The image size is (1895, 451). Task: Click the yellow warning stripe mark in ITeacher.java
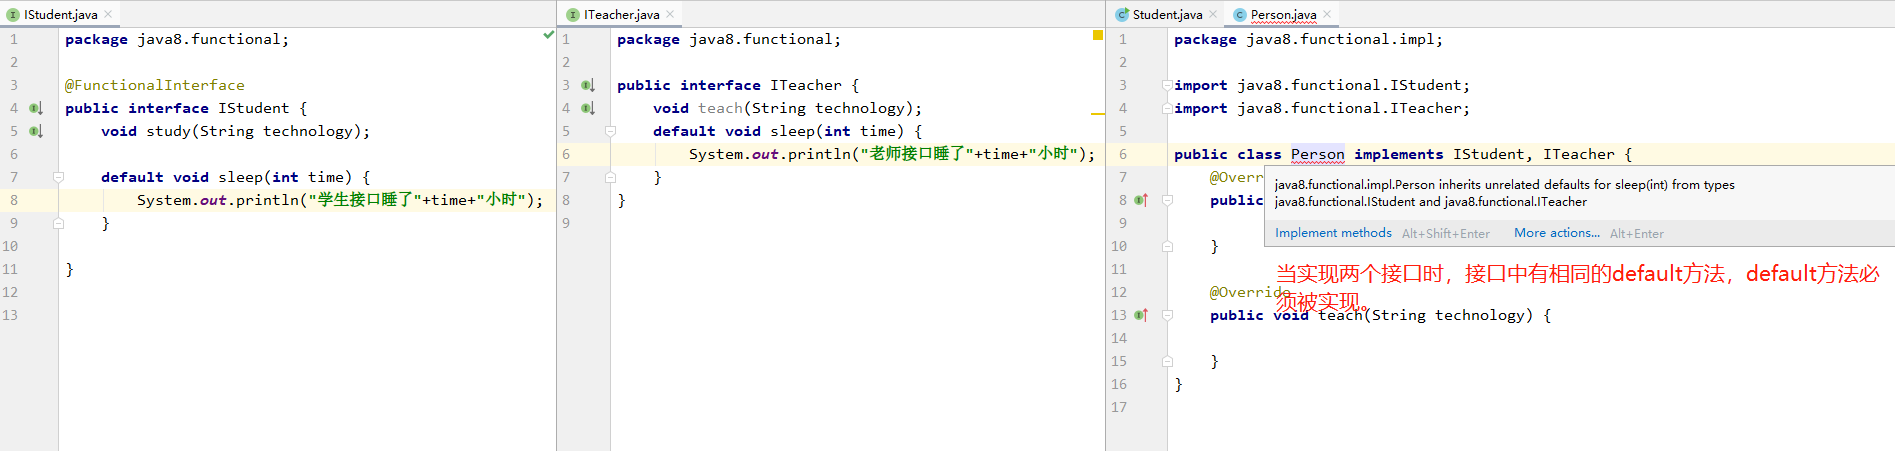point(1098,114)
